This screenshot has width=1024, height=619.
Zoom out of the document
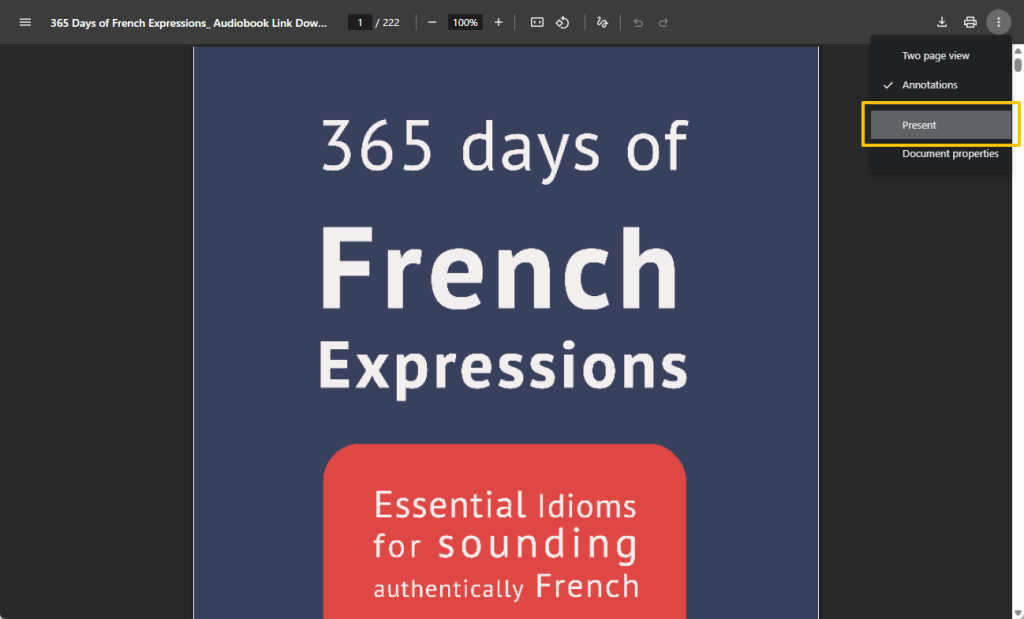(431, 21)
